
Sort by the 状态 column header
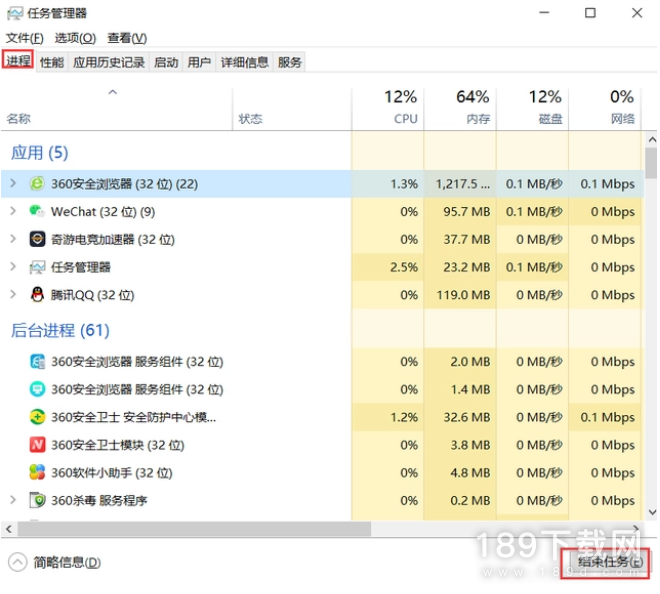coord(292,109)
